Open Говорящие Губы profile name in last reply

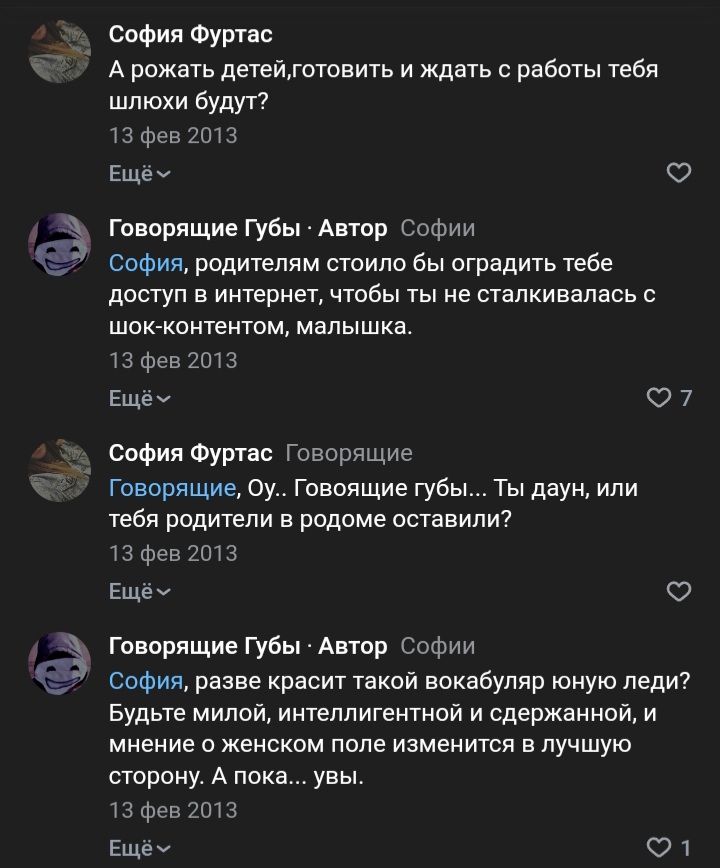[204, 646]
